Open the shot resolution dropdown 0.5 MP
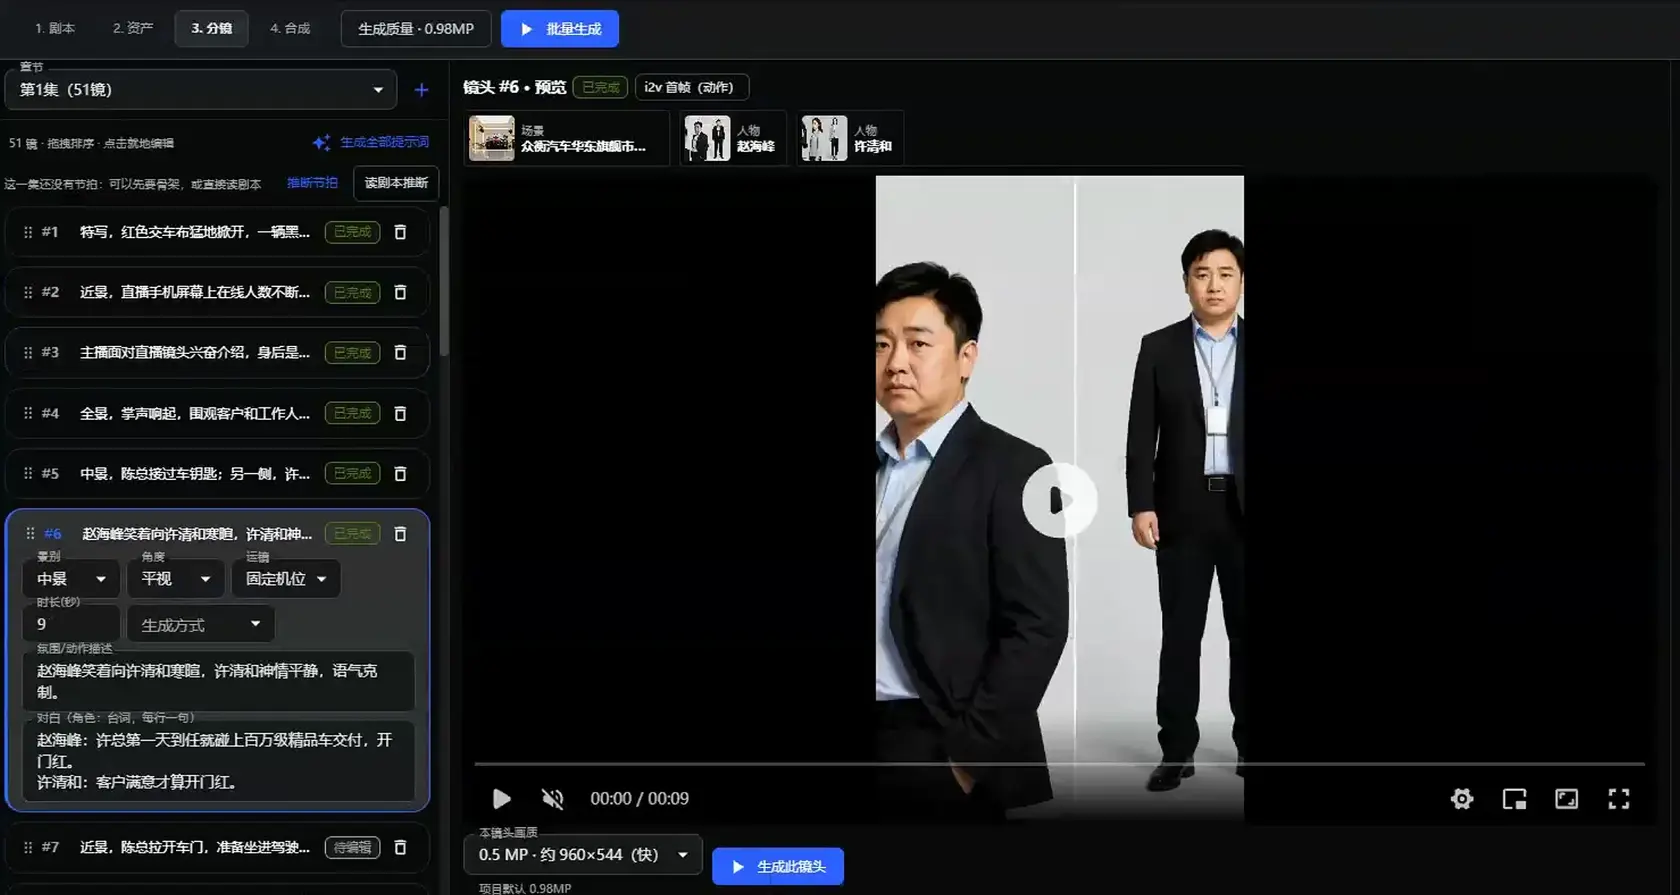Viewport: 1680px width, 895px height. [582, 854]
